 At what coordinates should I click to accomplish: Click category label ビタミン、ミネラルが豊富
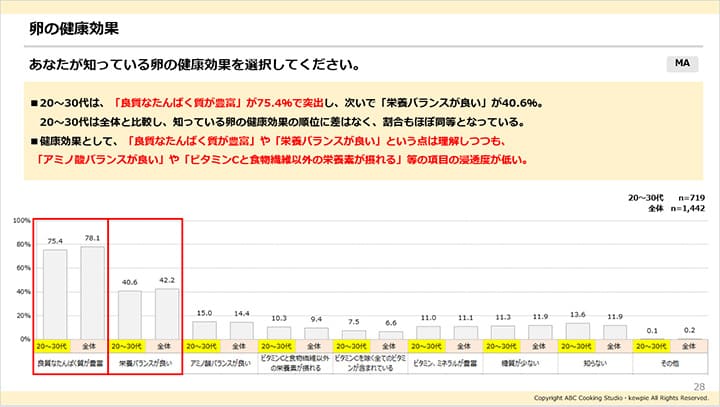[x=445, y=363]
